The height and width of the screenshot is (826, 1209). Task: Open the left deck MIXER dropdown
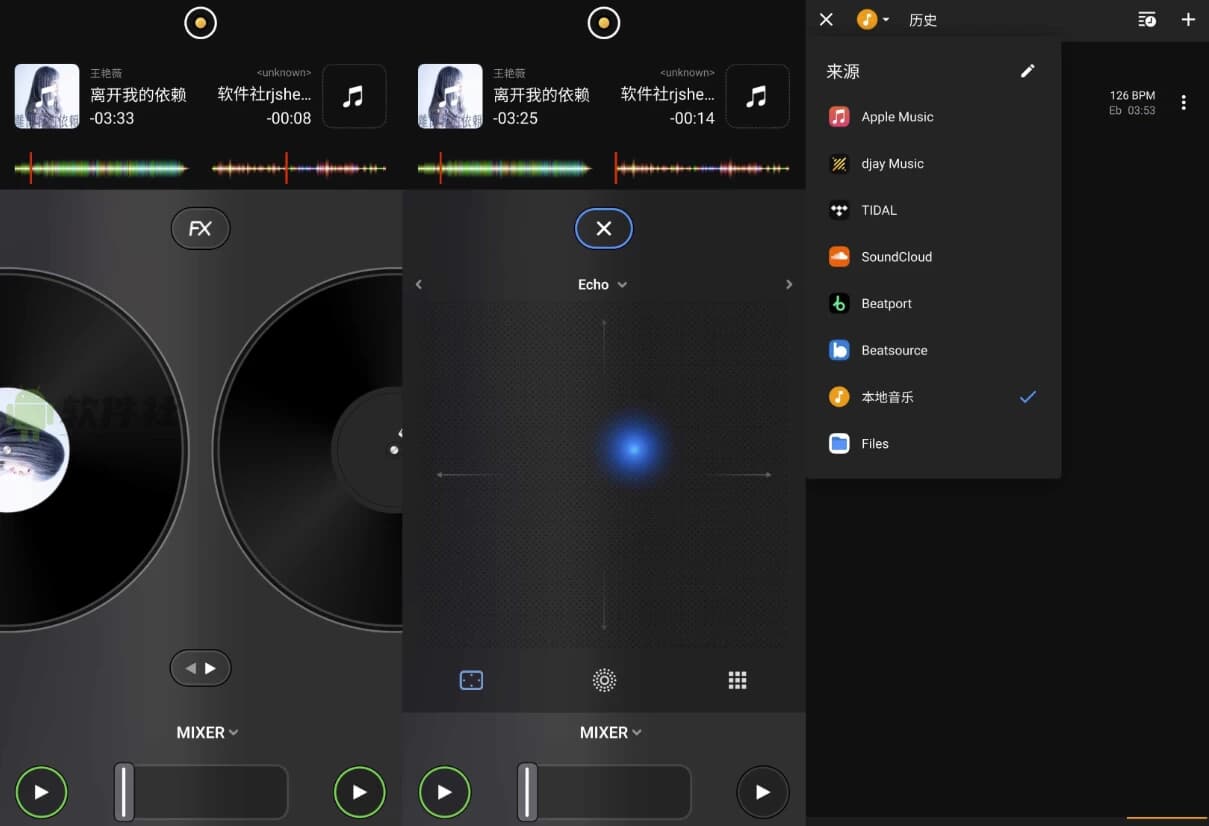[206, 732]
